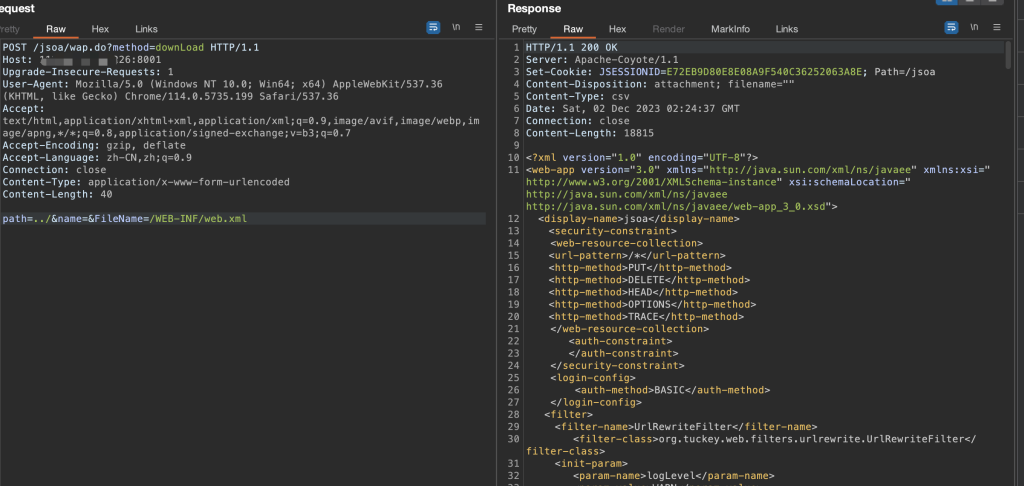Click the request body line path=../&name=&FileName=/WEB-INF/web.xml
1024x486 pixels.
point(125,219)
